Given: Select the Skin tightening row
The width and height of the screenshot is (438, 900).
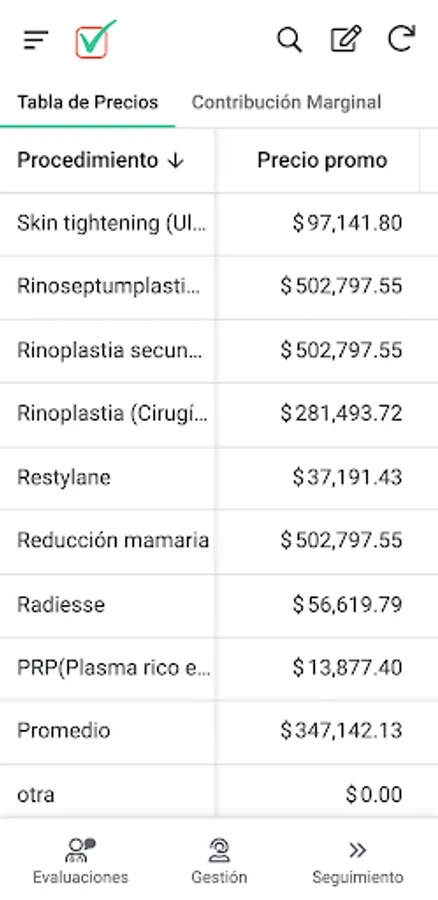Looking at the screenshot, I should click(x=219, y=224).
